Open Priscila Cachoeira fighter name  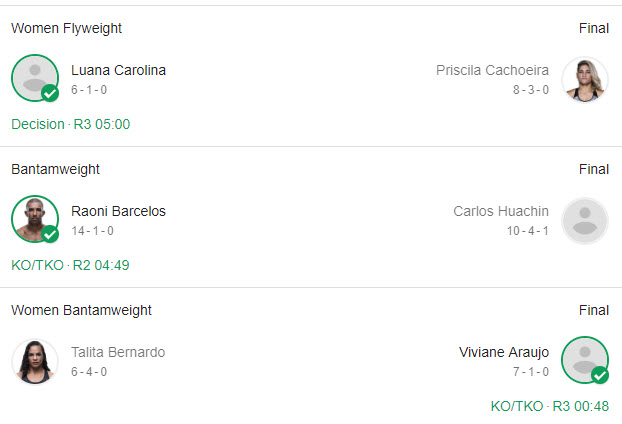[492, 70]
